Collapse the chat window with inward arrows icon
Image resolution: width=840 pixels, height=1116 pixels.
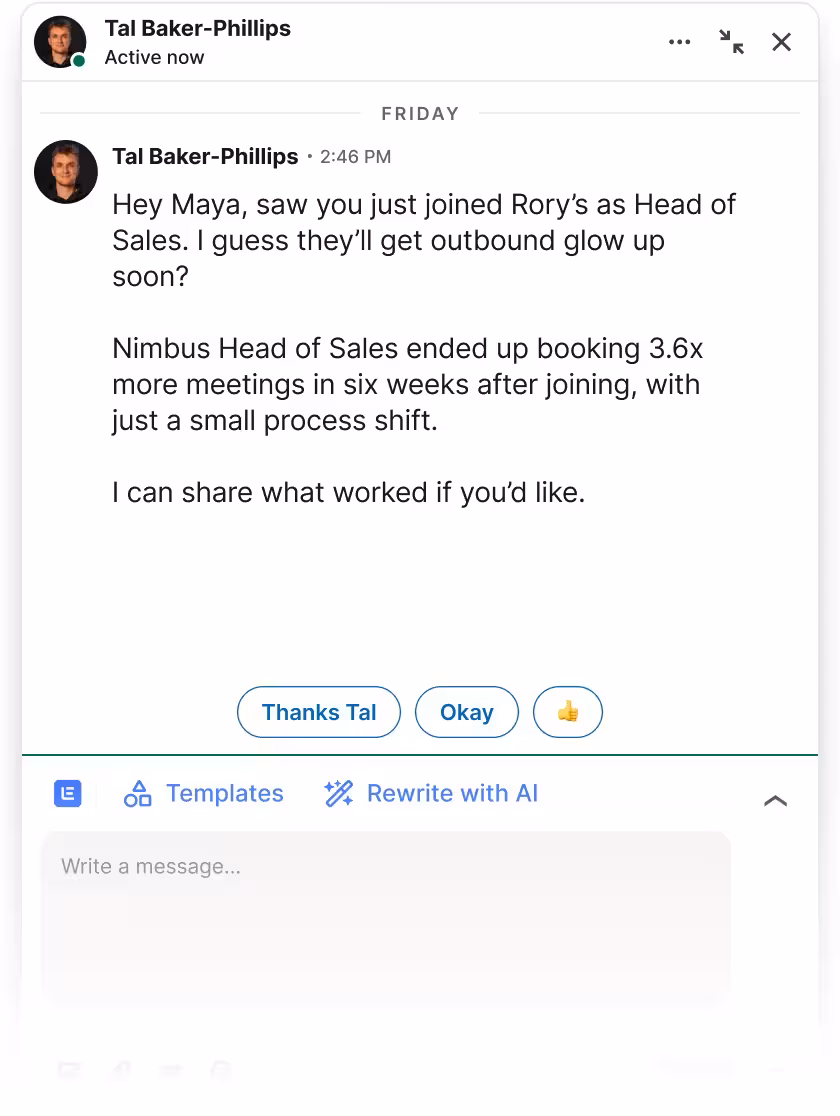tap(731, 42)
